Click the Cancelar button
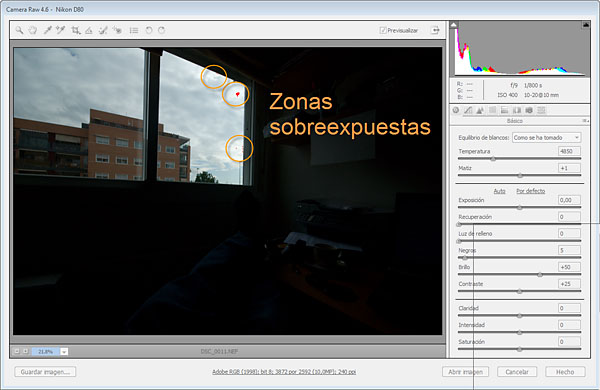This screenshot has width=600, height=390. coord(517,372)
